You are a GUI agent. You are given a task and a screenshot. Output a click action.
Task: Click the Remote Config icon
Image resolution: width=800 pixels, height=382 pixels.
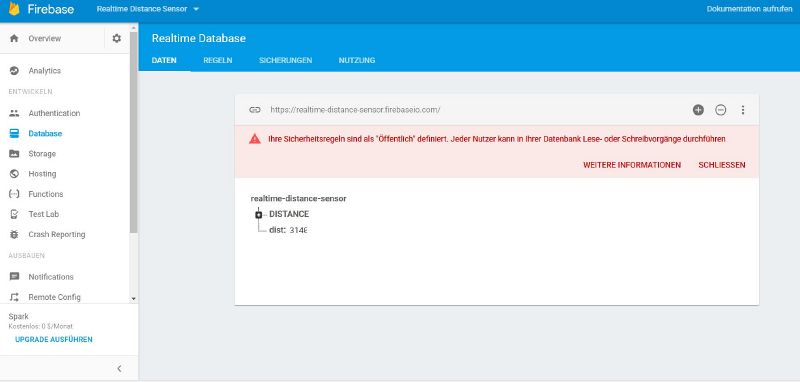pos(14,297)
